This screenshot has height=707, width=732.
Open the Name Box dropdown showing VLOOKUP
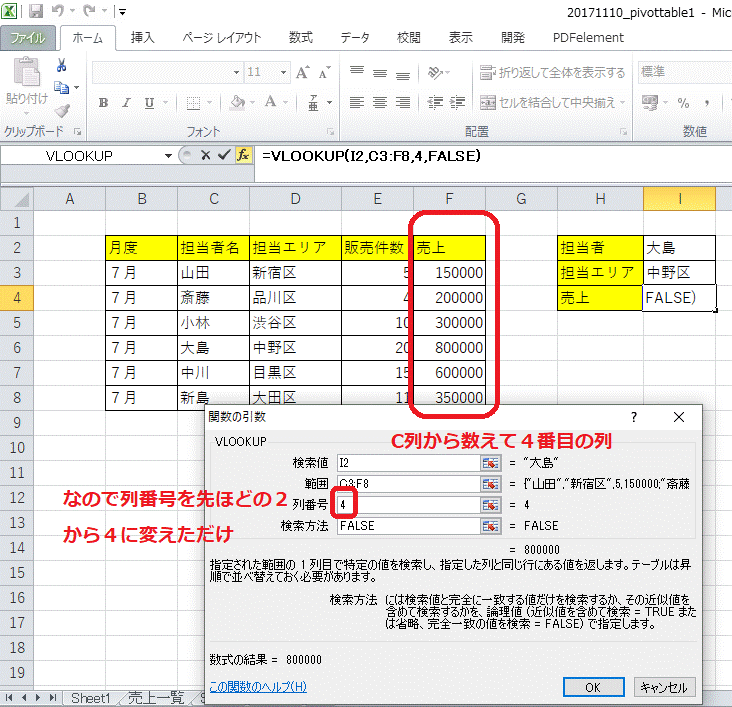167,156
